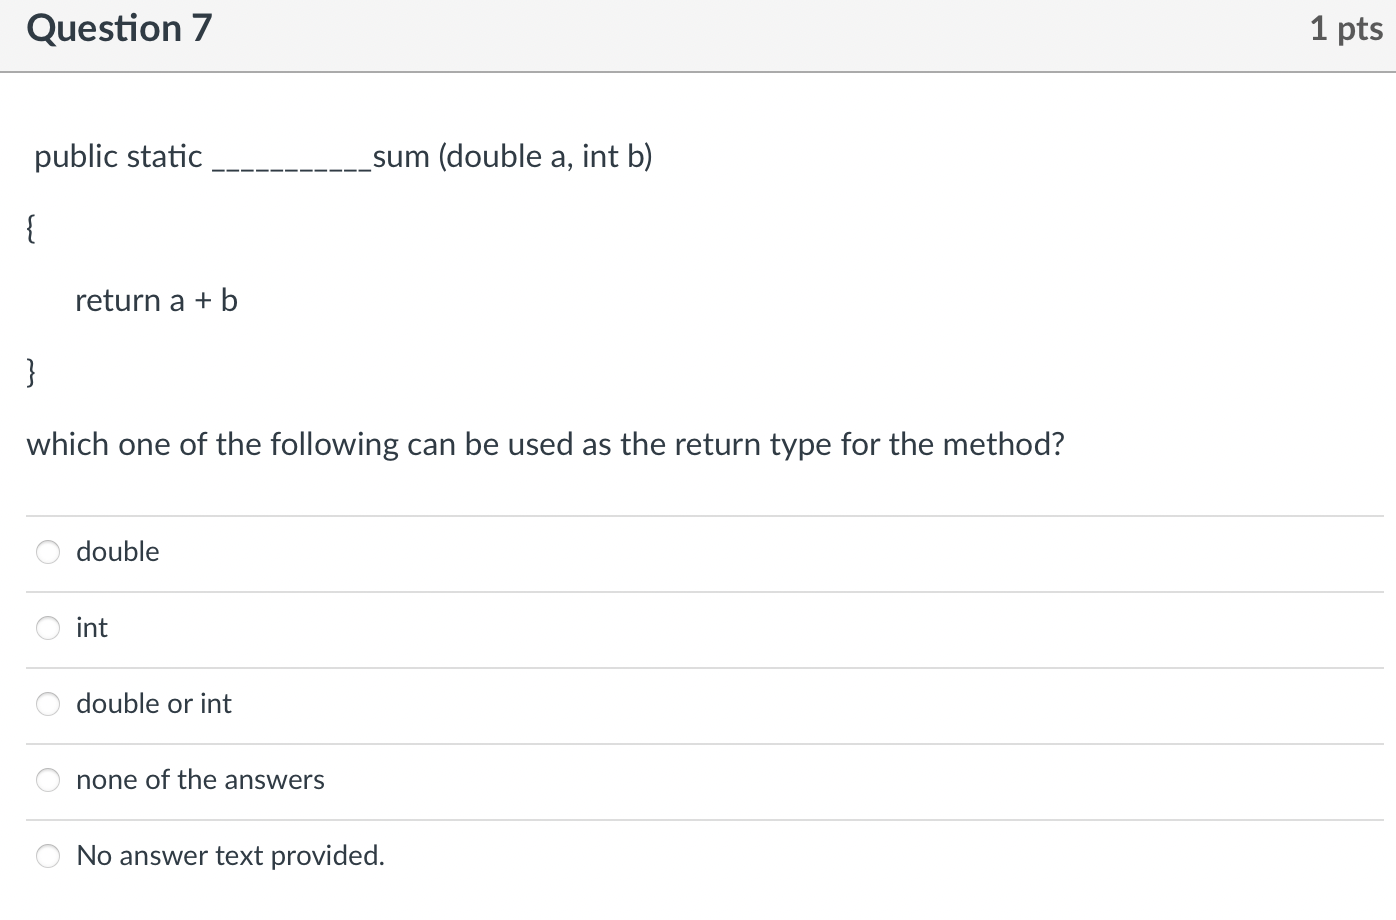Click the 'sum (double a, int b)' text
Viewport: 1396px width, 920px height.
click(512, 157)
